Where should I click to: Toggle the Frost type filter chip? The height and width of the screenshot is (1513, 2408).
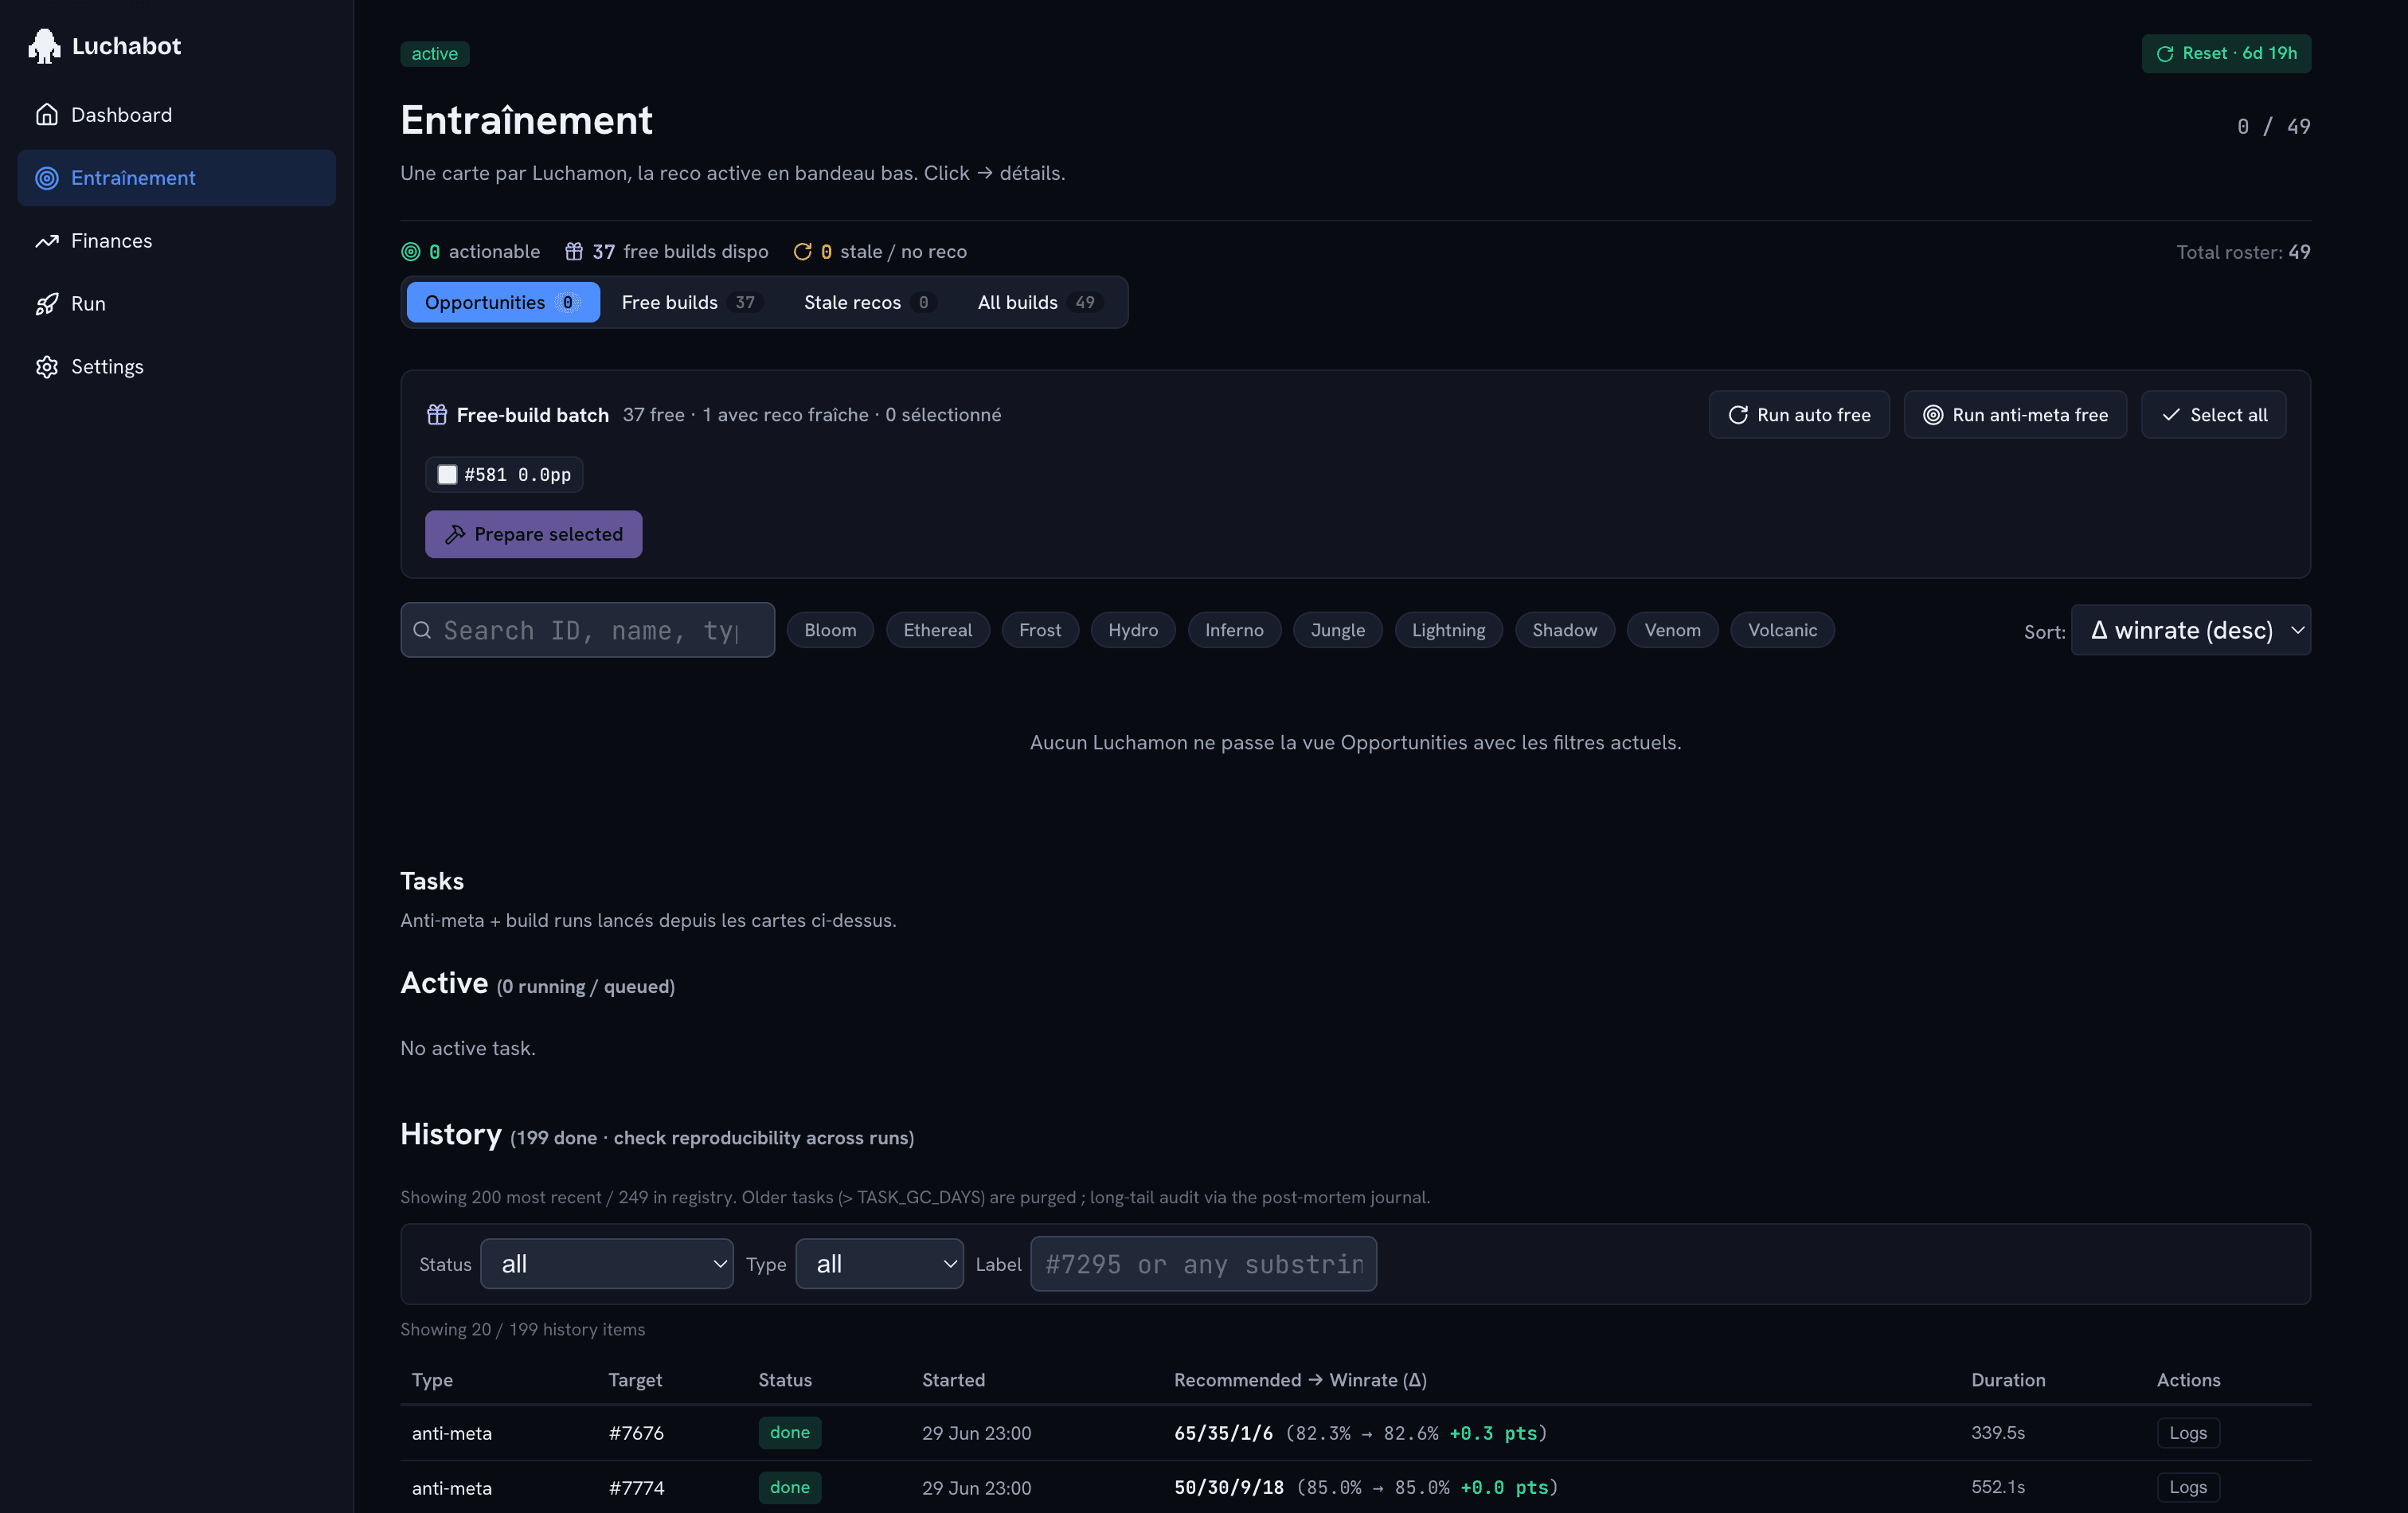(1040, 630)
